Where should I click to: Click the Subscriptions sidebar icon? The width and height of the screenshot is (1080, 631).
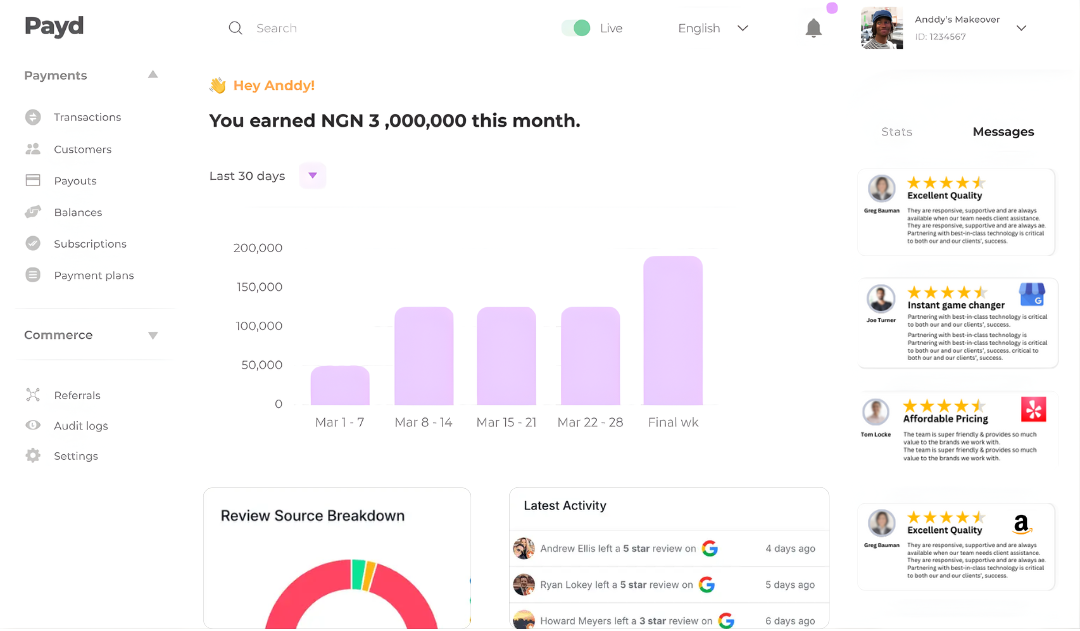pos(33,244)
